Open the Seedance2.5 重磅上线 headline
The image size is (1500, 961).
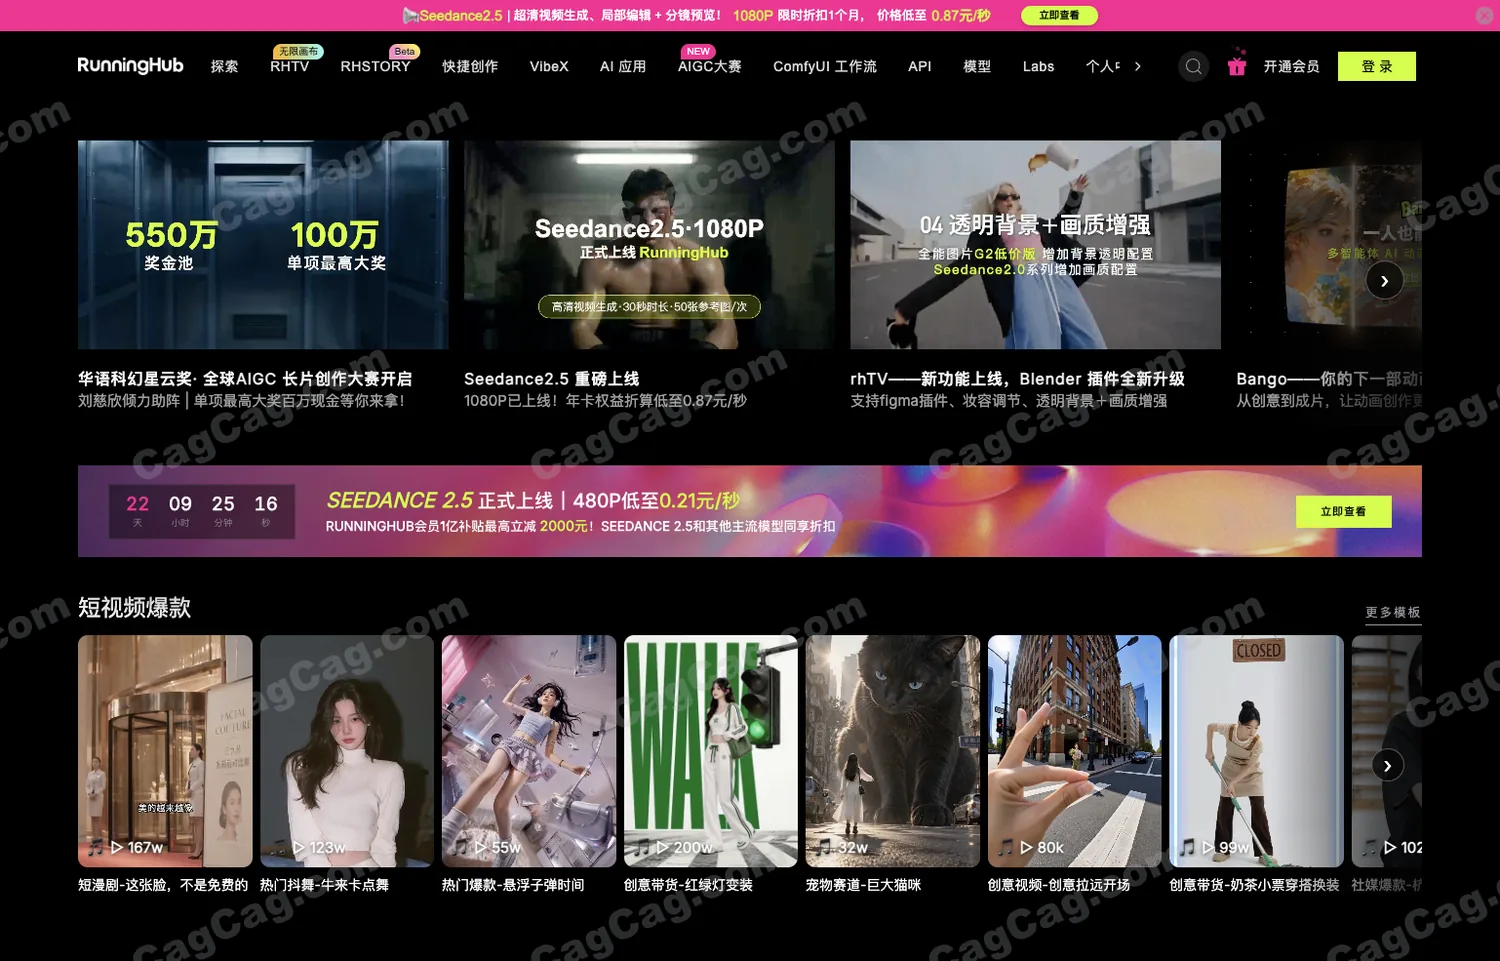pyautogui.click(x=552, y=379)
